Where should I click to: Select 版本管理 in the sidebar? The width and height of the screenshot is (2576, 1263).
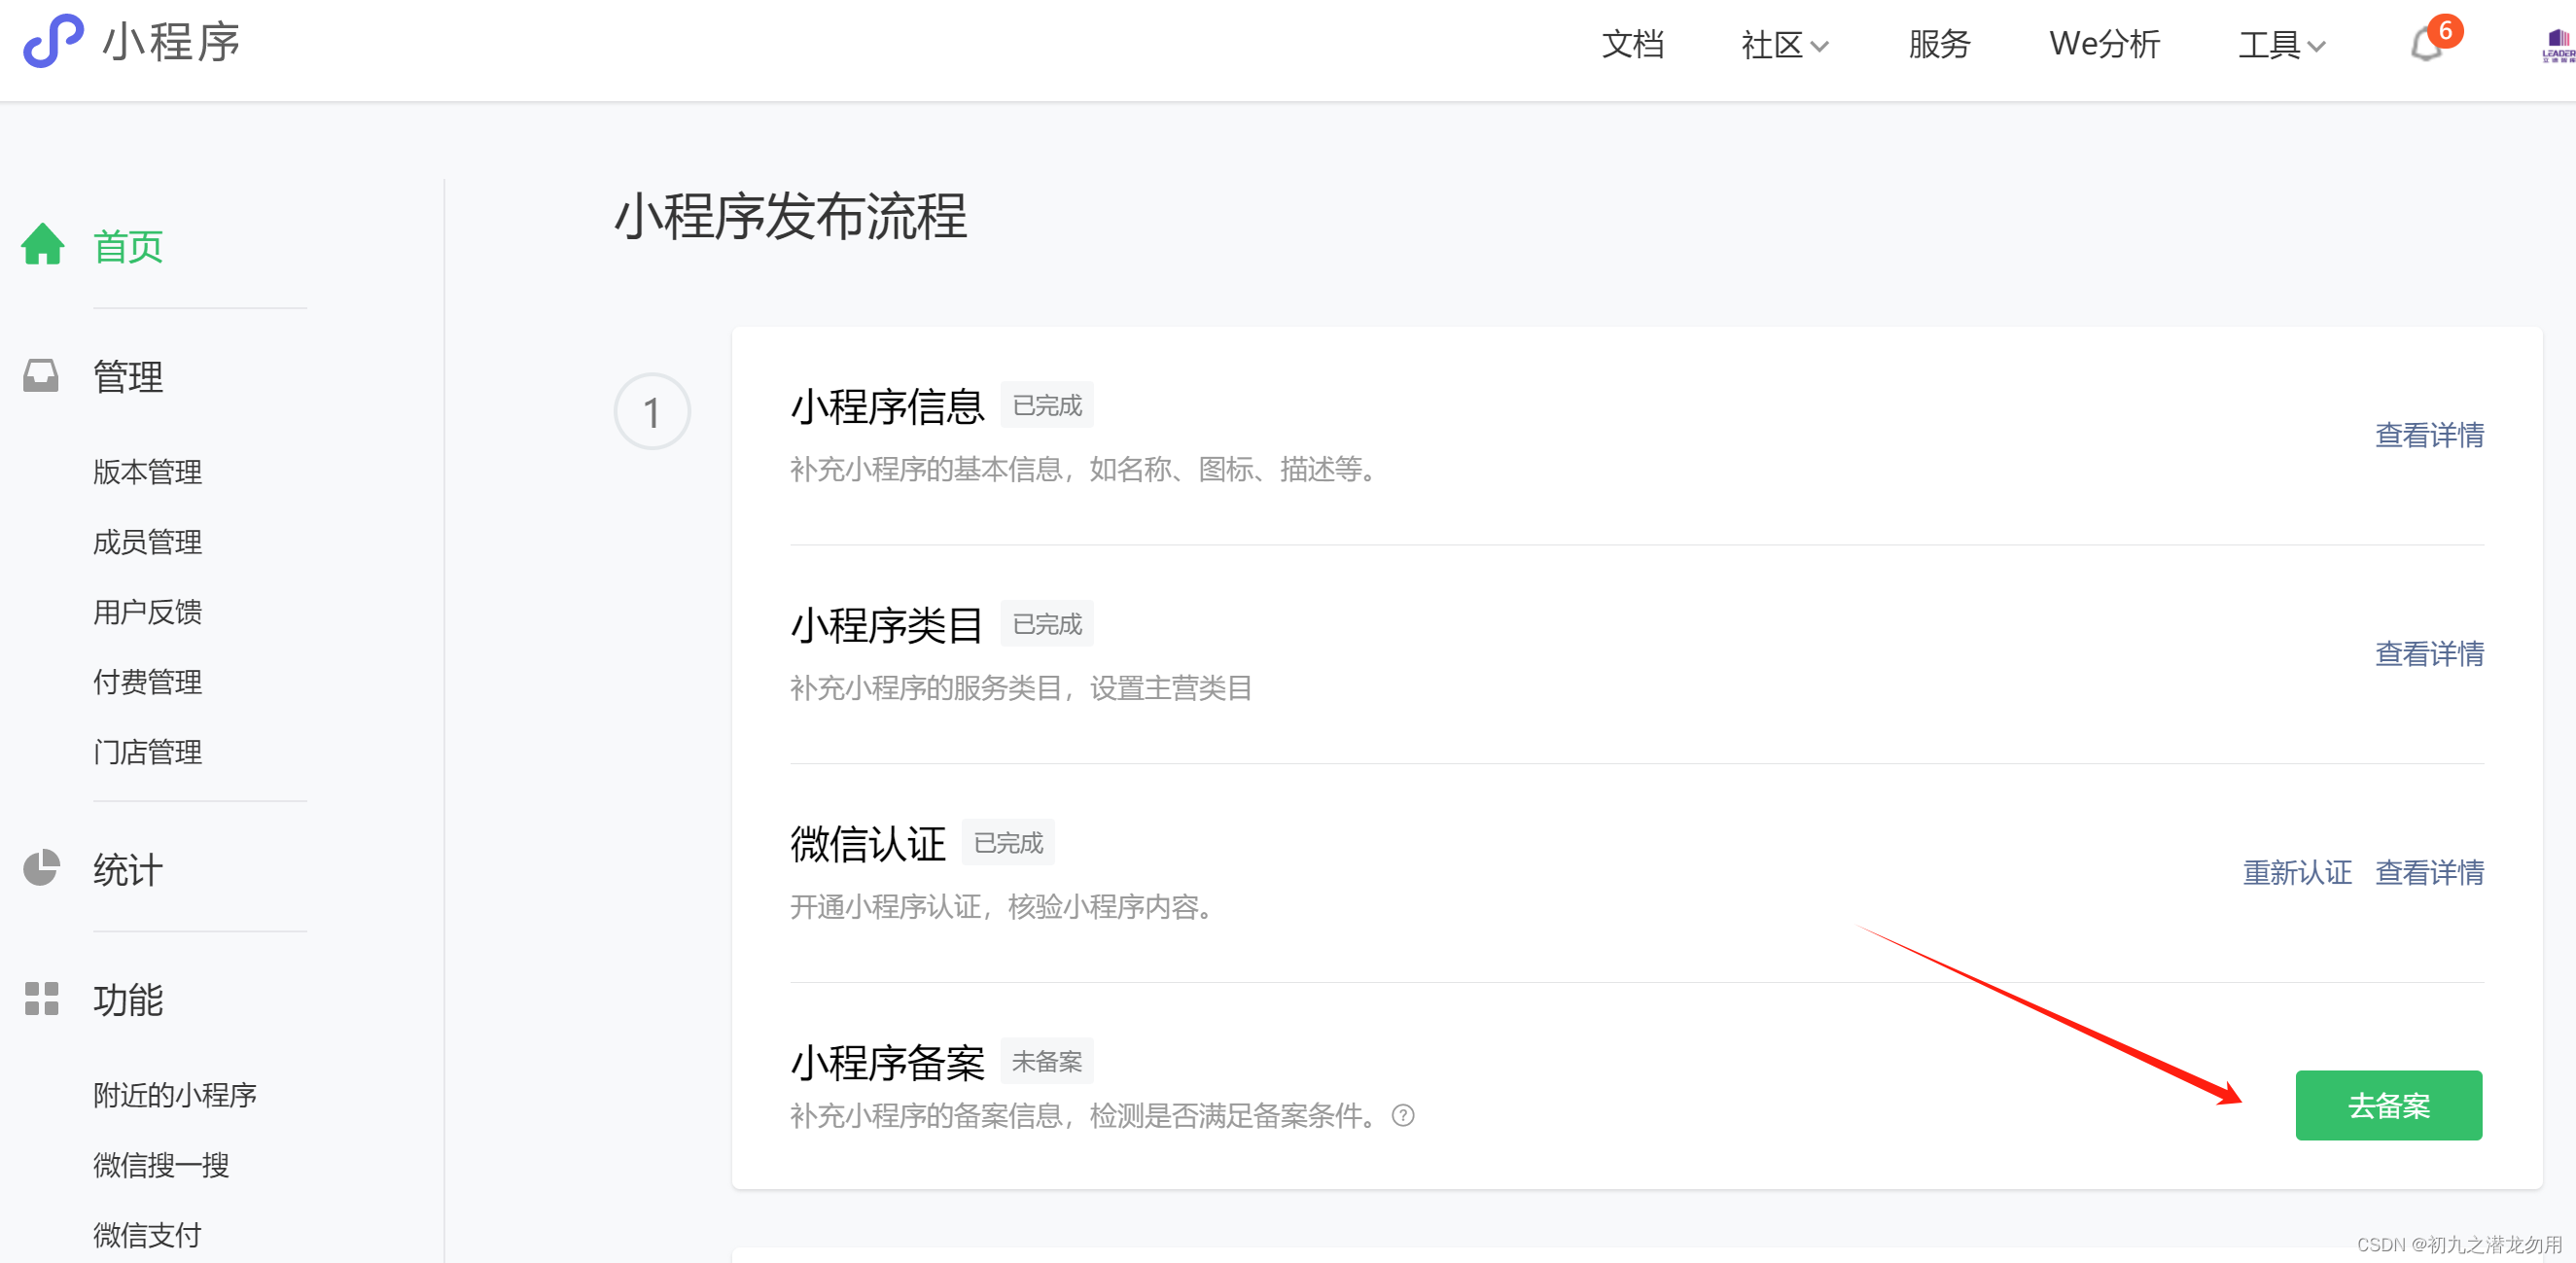tap(147, 471)
